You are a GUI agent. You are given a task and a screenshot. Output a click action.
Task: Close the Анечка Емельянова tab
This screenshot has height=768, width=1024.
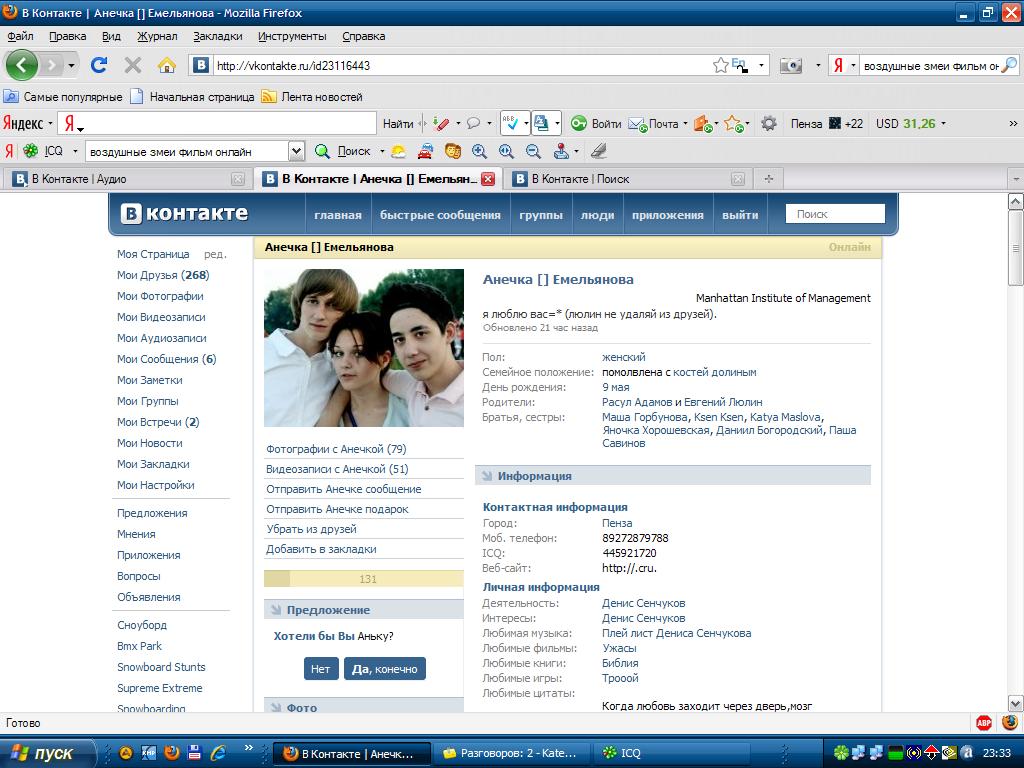pos(488,179)
